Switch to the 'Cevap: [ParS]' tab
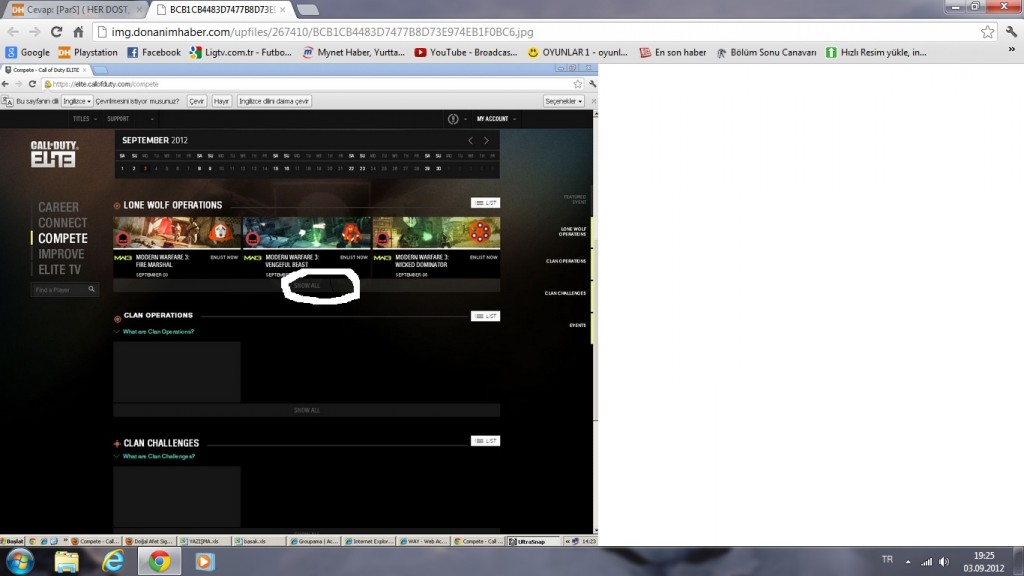 (x=76, y=10)
